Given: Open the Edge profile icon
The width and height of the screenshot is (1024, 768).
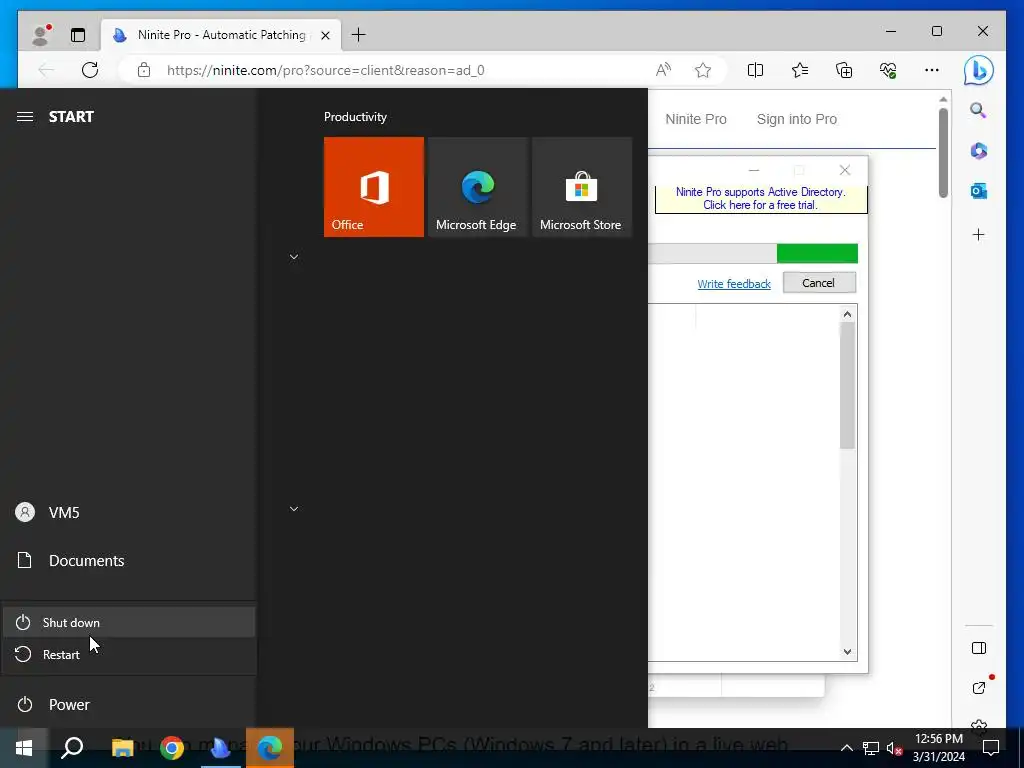Looking at the screenshot, I should click(x=42, y=35).
